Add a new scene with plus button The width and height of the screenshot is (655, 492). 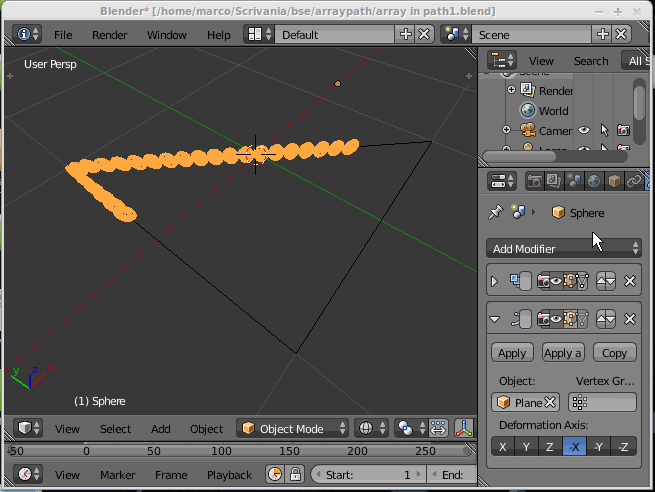tap(602, 34)
